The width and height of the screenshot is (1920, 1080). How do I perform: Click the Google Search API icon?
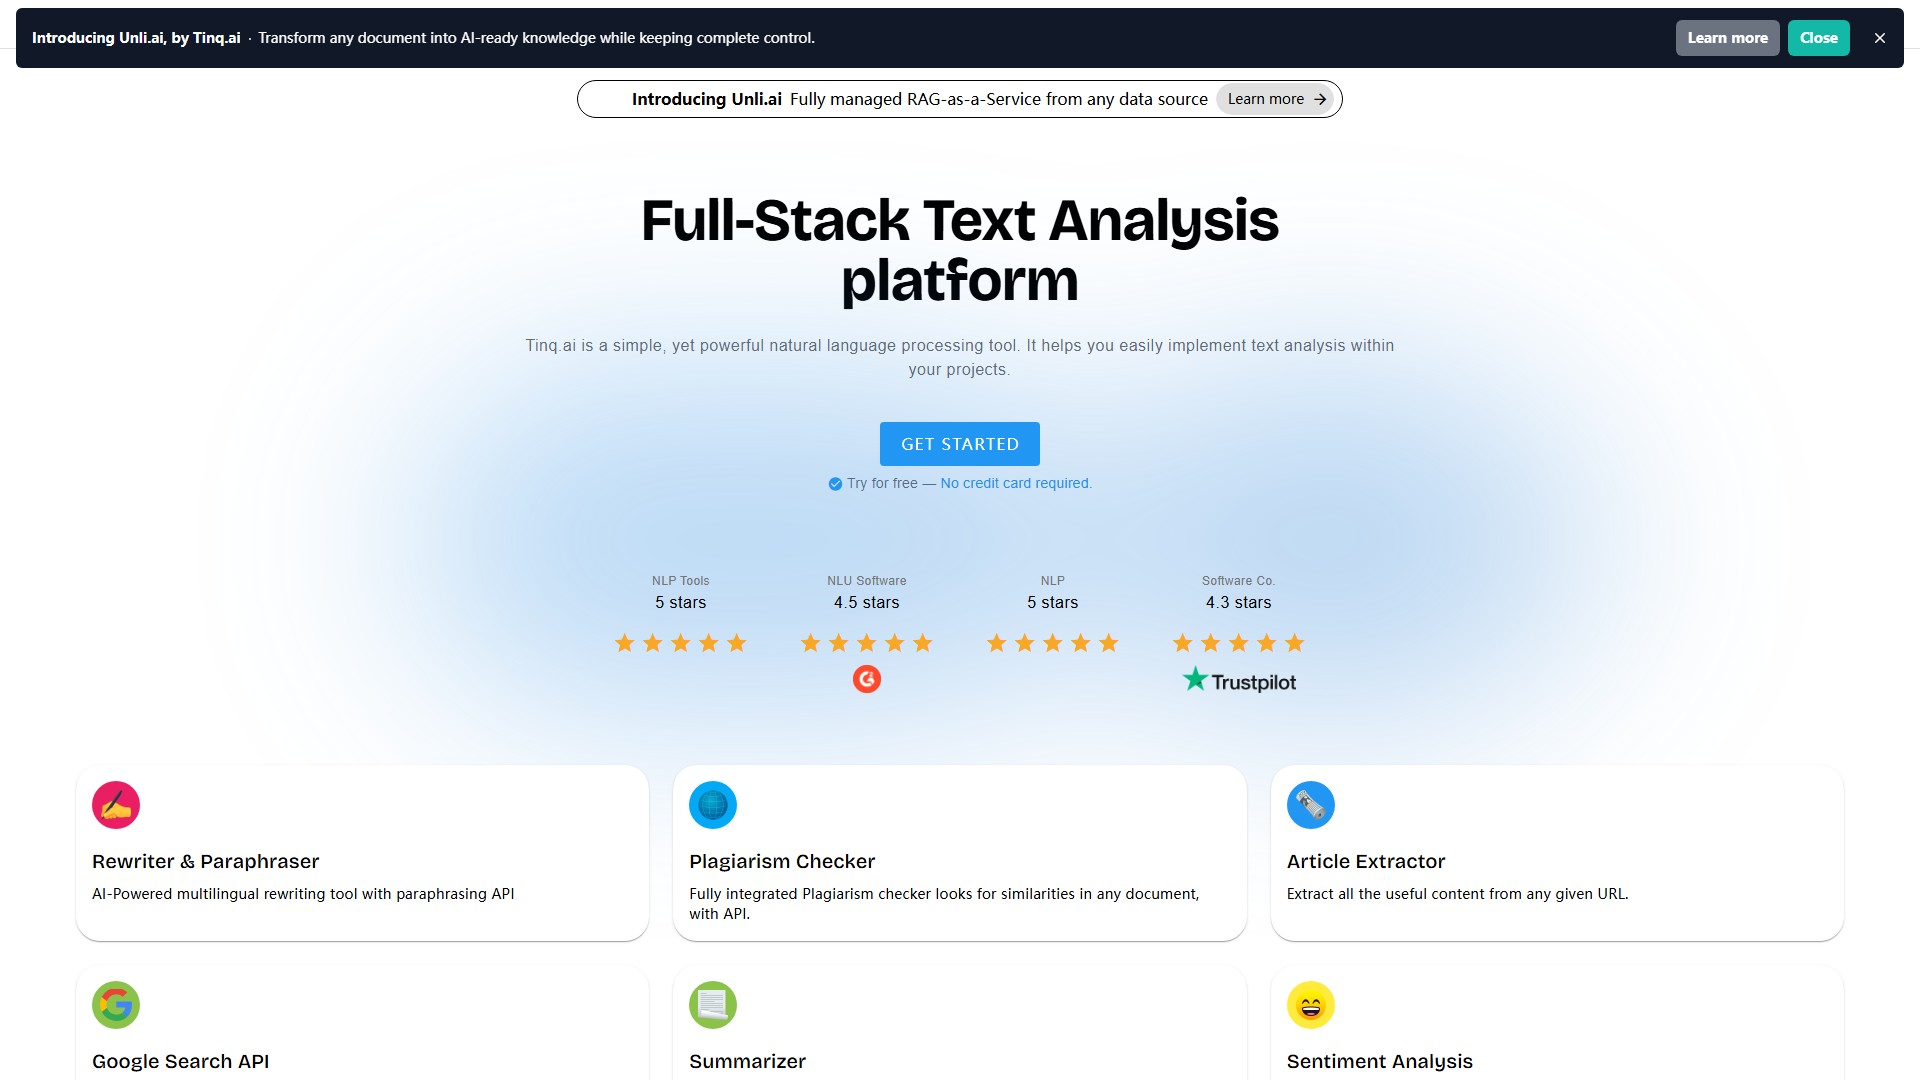click(x=116, y=1005)
